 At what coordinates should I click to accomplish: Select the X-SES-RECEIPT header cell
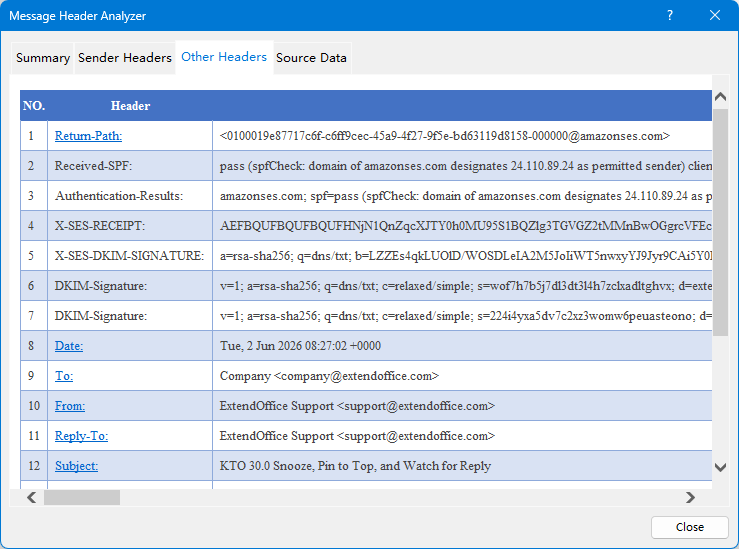(x=130, y=226)
